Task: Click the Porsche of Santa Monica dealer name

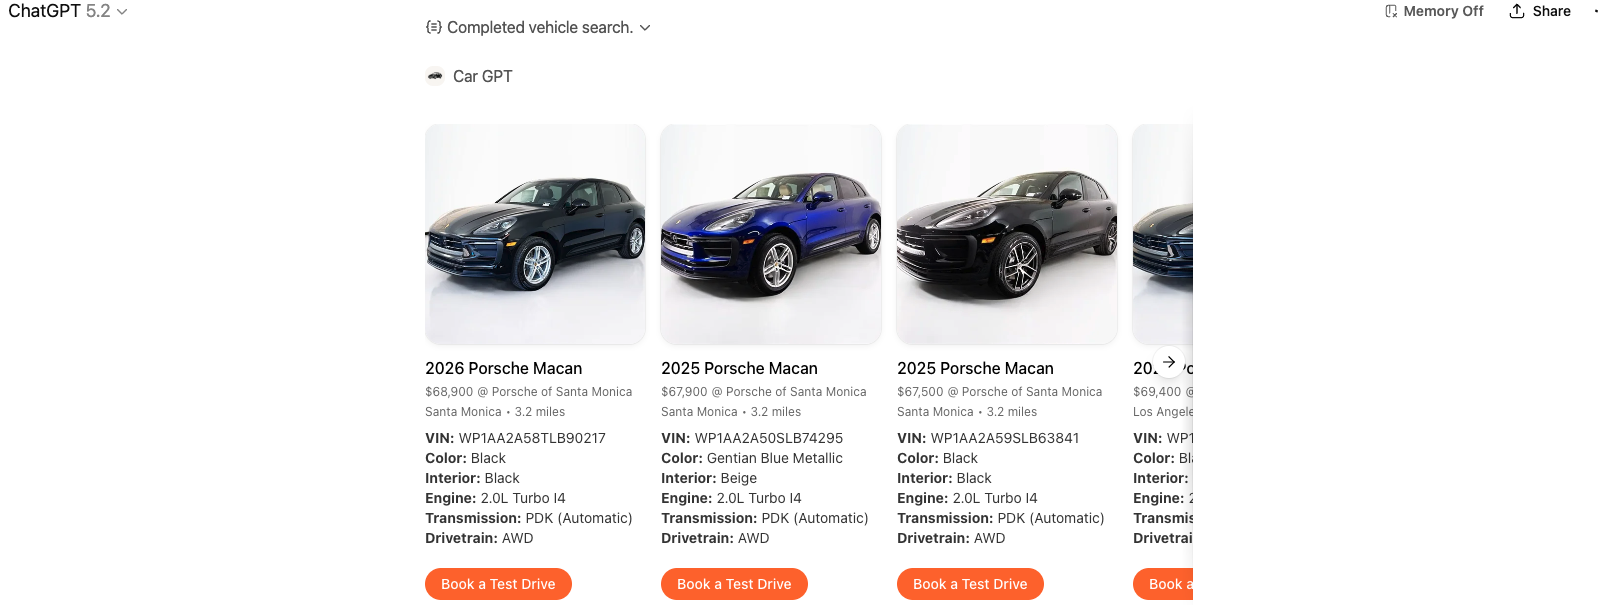Action: tap(561, 391)
